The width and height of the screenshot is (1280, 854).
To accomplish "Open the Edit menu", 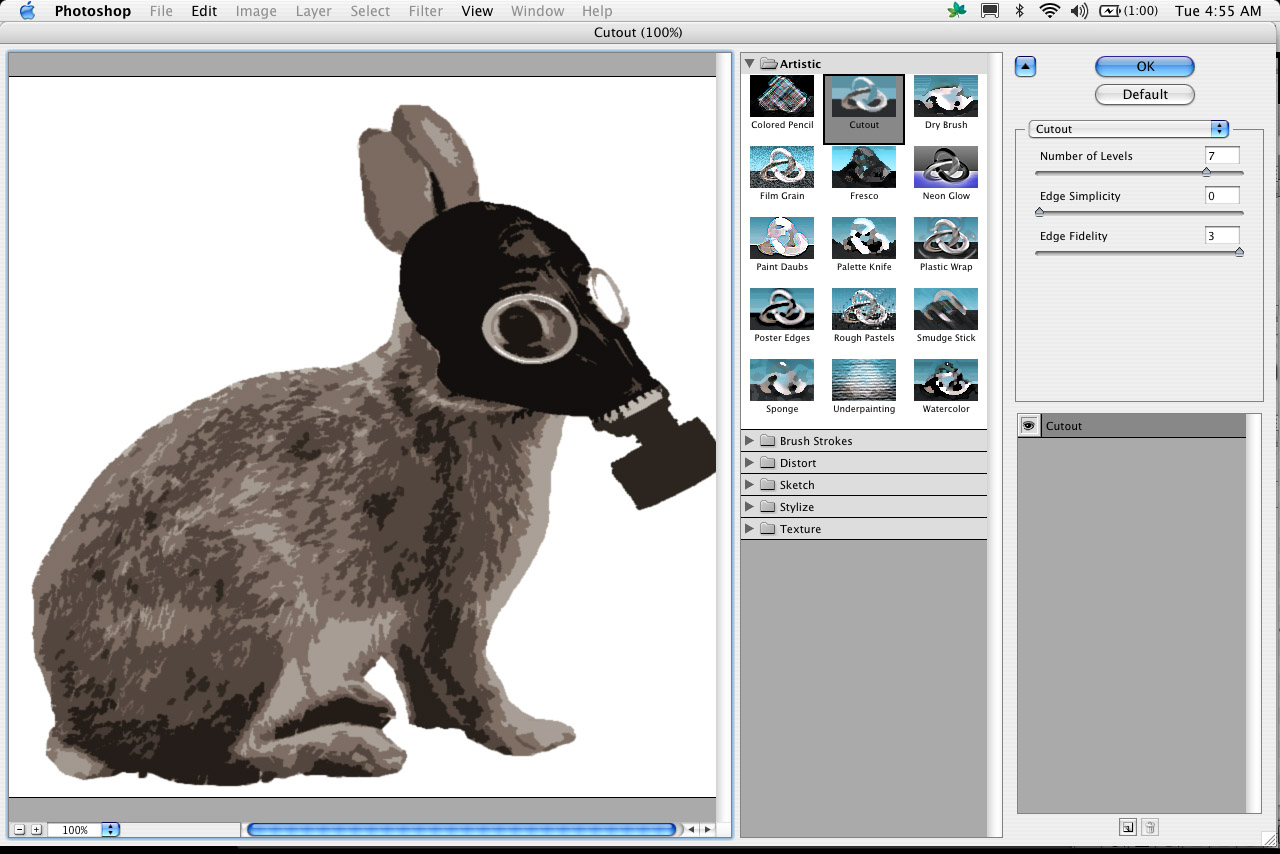I will coord(204,11).
